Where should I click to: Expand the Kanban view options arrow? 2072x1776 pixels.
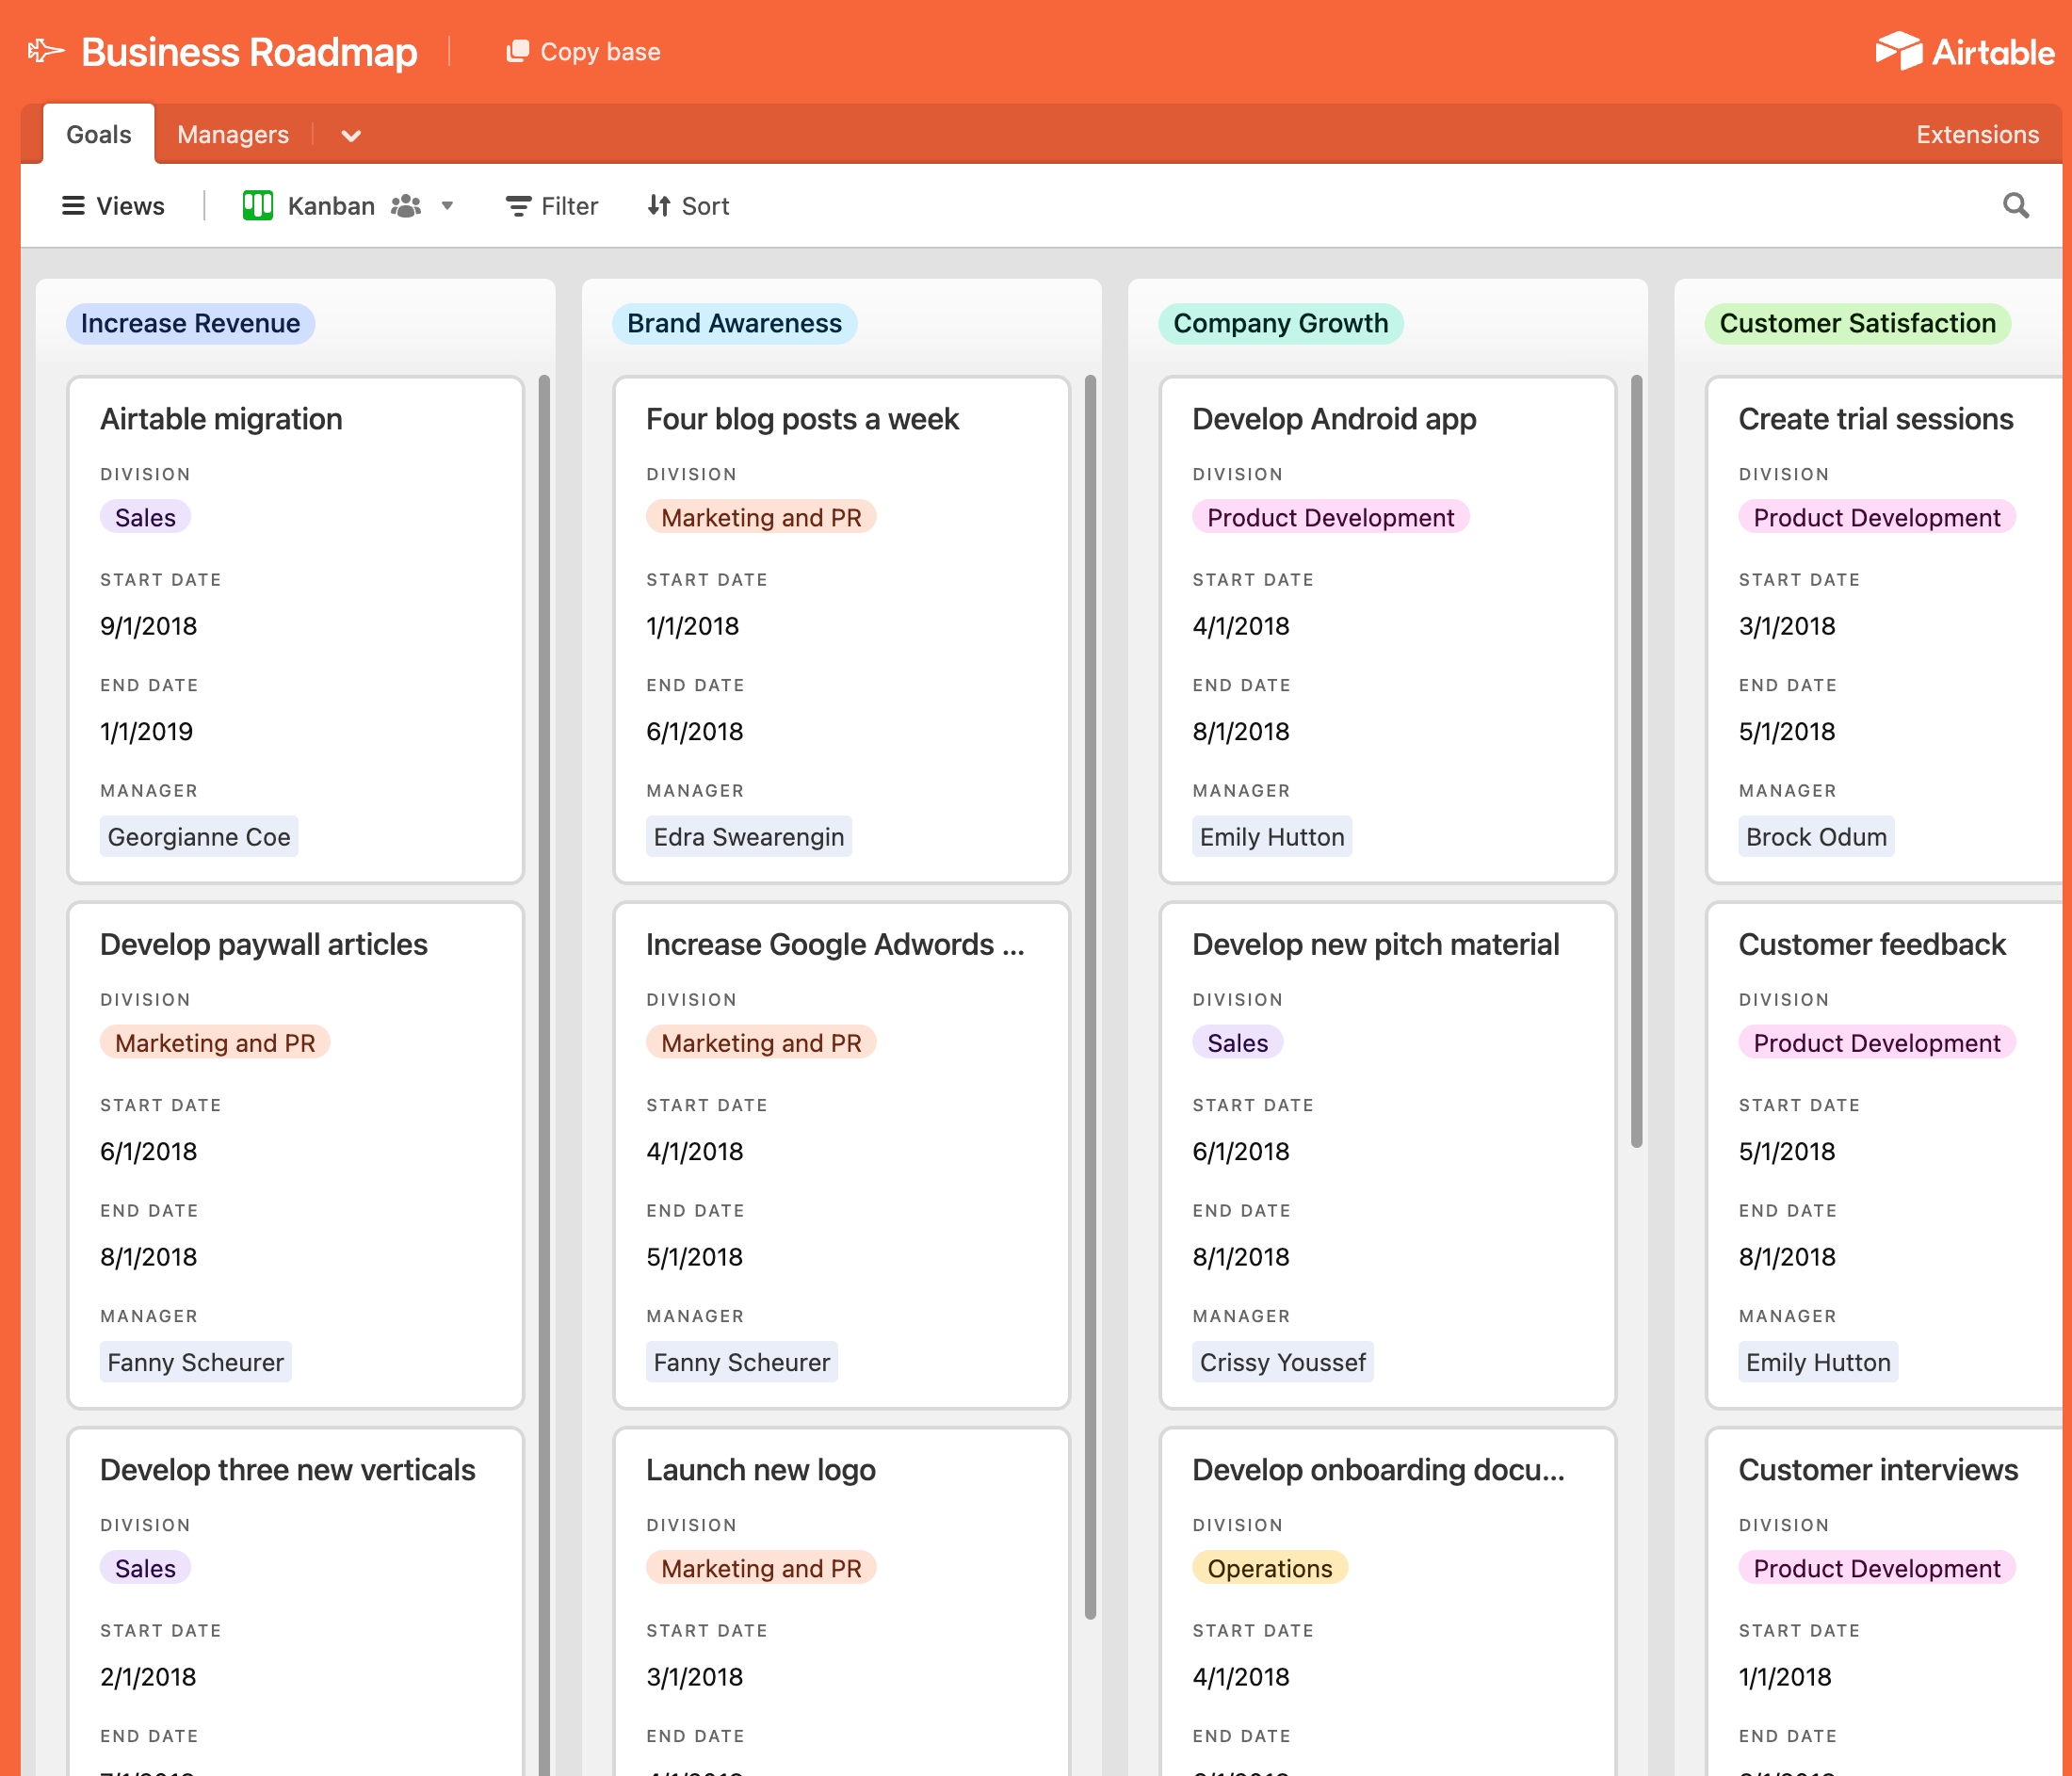pos(447,206)
